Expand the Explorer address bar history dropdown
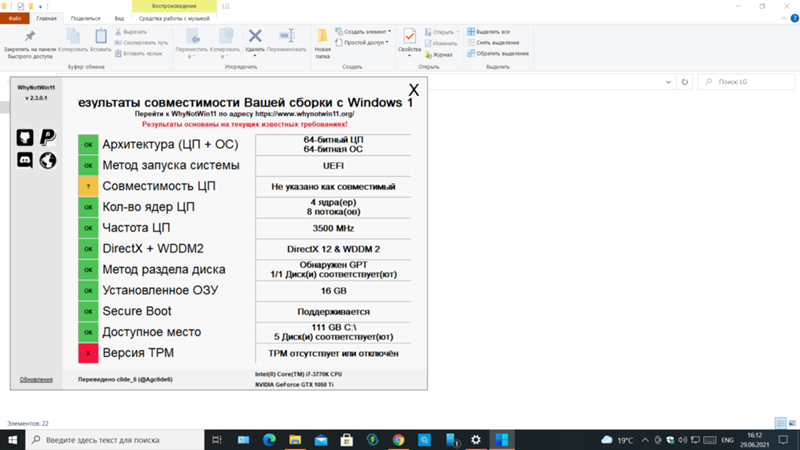This screenshot has height=450, width=800. click(668, 82)
